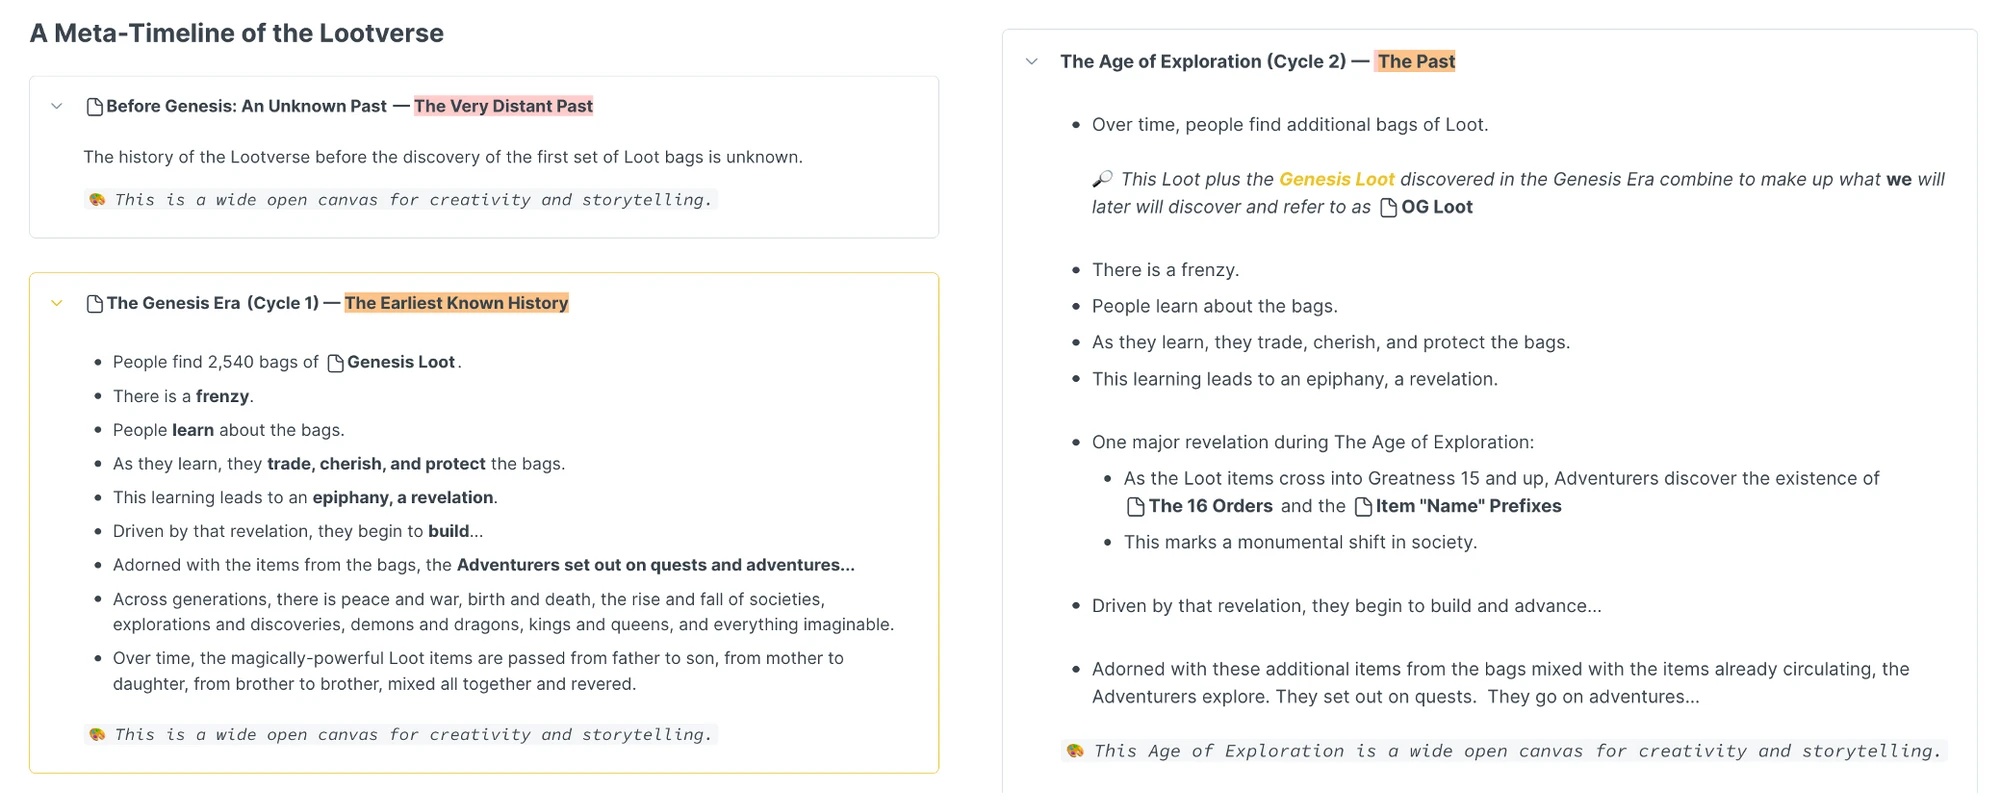This screenshot has height=810, width=2000.
Task: Collapse the Before Genesis toggle section
Action: pyautogui.click(x=57, y=107)
